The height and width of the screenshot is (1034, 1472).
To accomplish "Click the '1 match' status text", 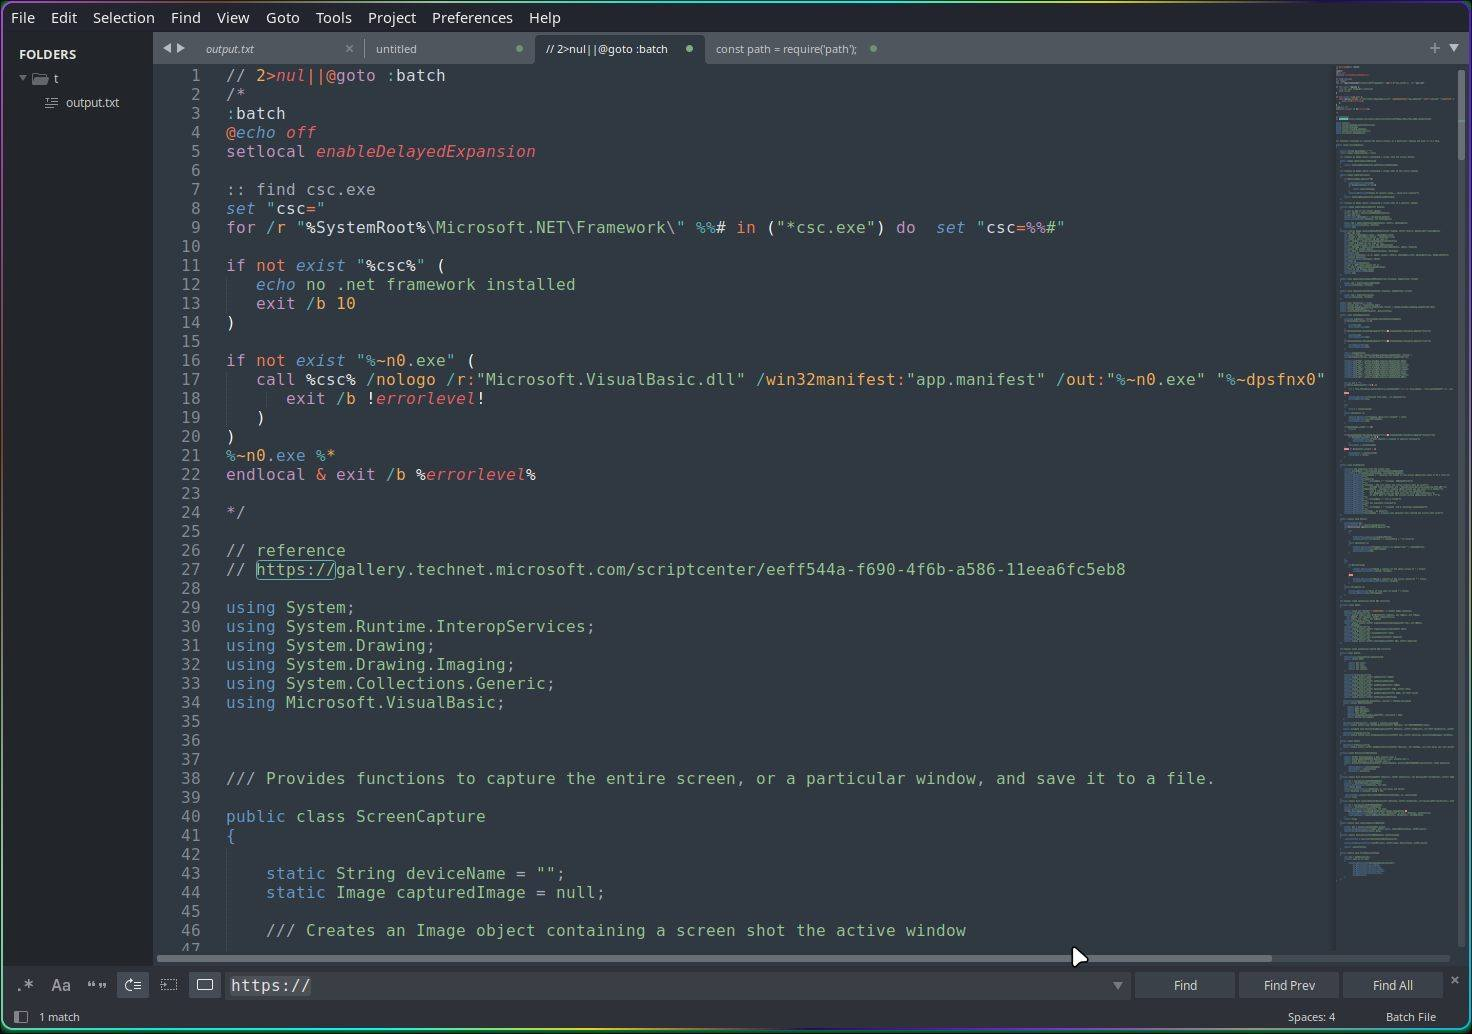I will 59,1017.
